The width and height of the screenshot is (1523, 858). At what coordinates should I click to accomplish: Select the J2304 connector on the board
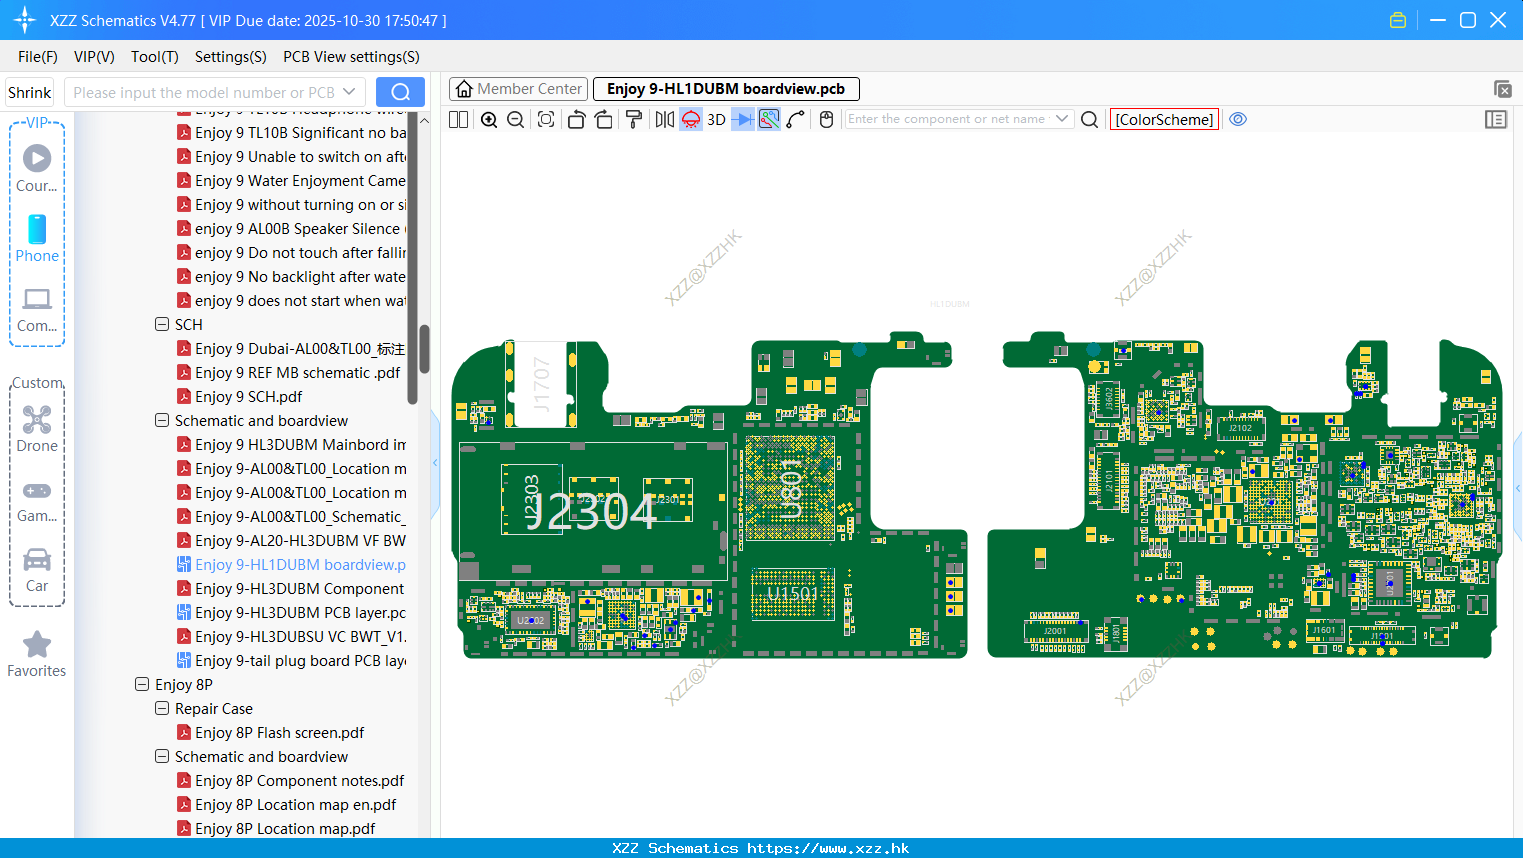pos(590,511)
